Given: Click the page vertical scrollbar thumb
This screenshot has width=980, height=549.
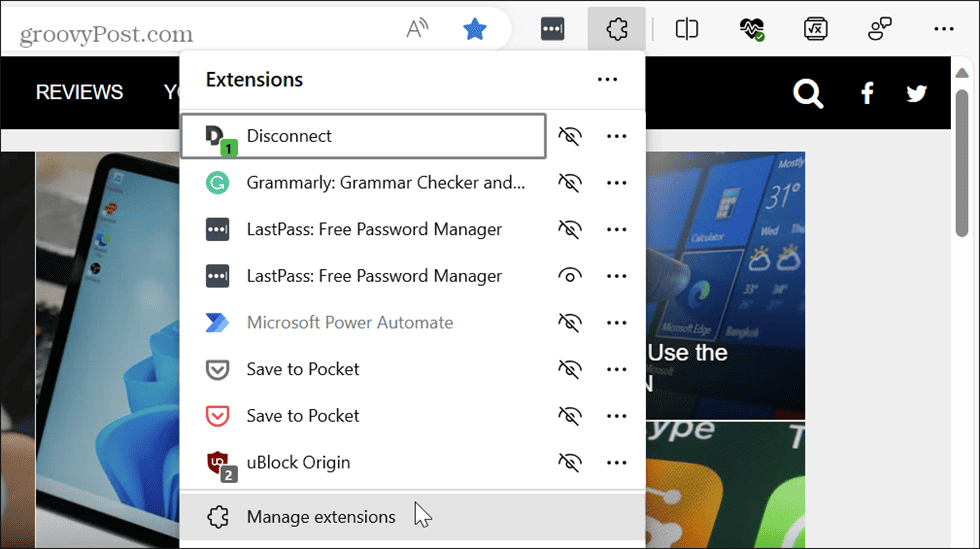Looking at the screenshot, I should 962,164.
